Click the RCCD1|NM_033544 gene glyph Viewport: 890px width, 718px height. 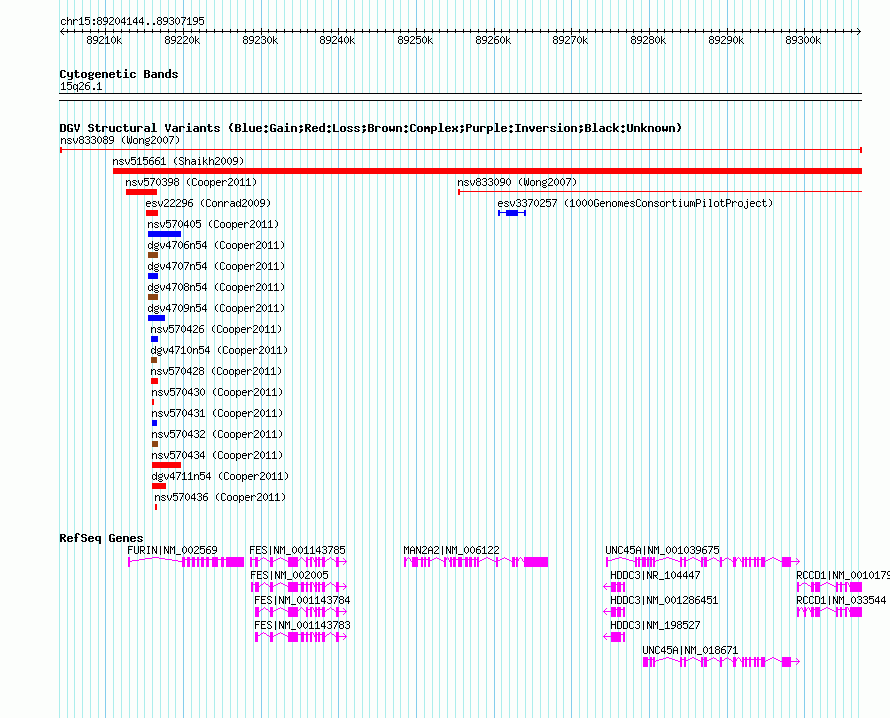point(829,612)
